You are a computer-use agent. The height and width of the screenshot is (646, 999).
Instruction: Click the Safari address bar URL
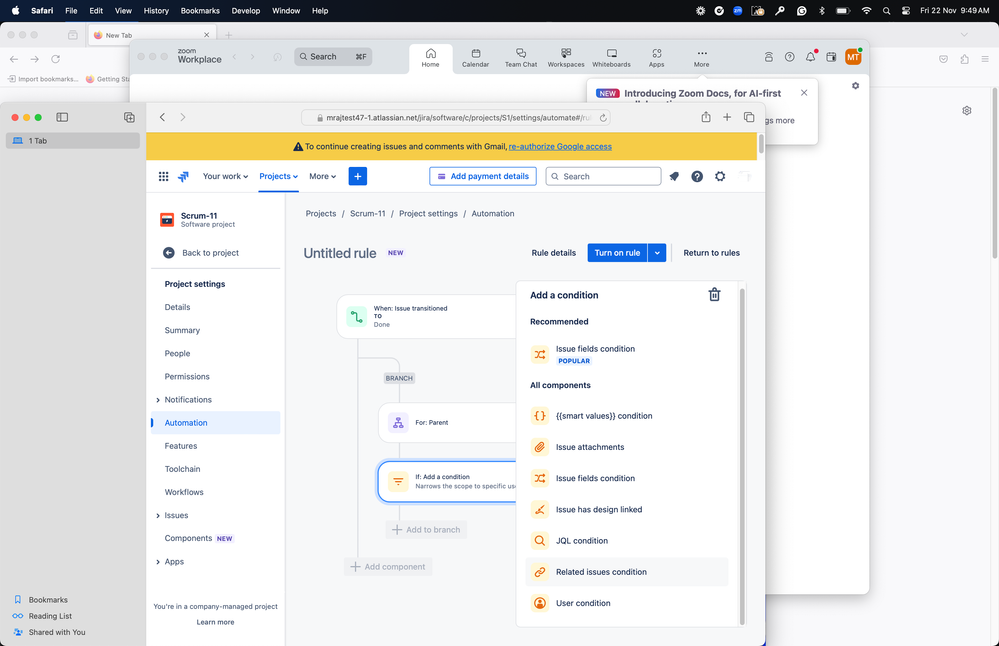tap(456, 118)
